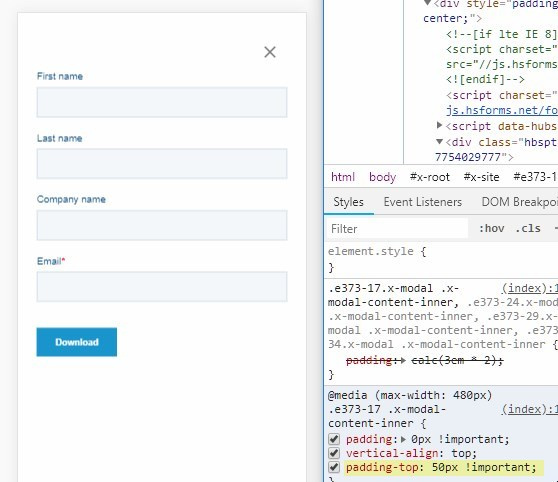Open the DOM Breakpoints tab
This screenshot has width=558, height=482.
coord(519,202)
